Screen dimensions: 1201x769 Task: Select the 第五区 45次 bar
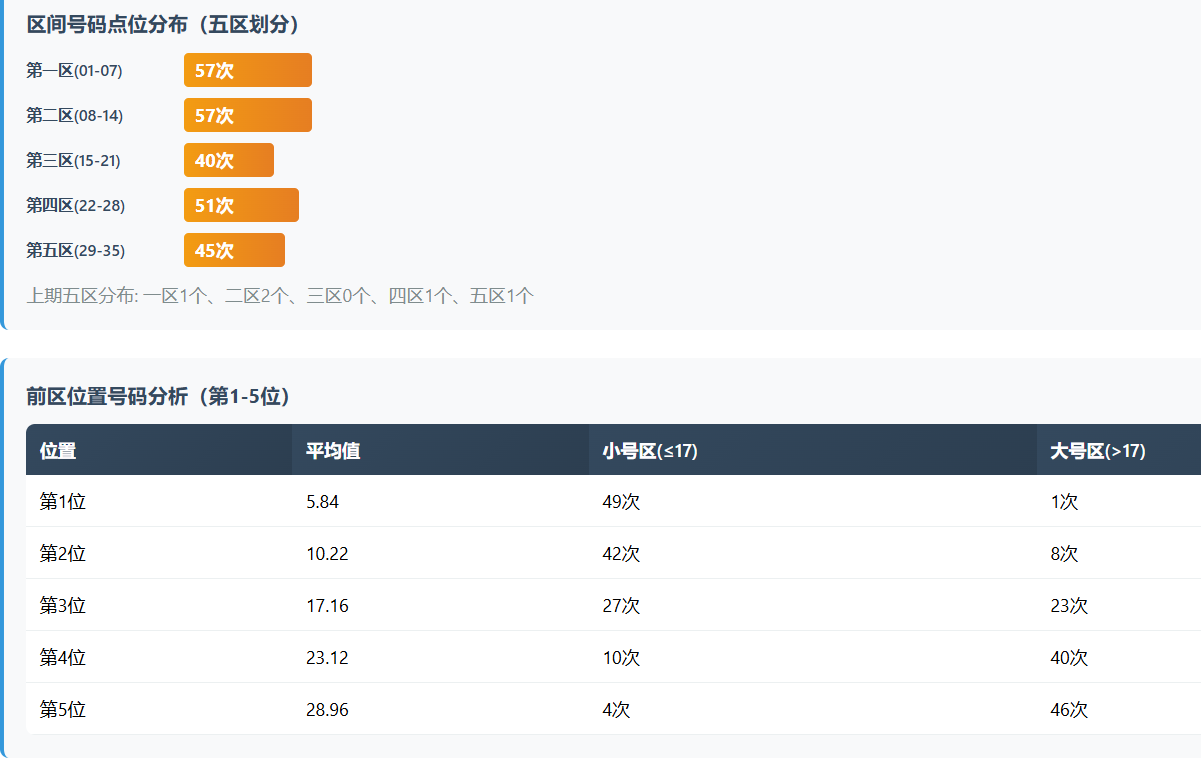pos(234,250)
